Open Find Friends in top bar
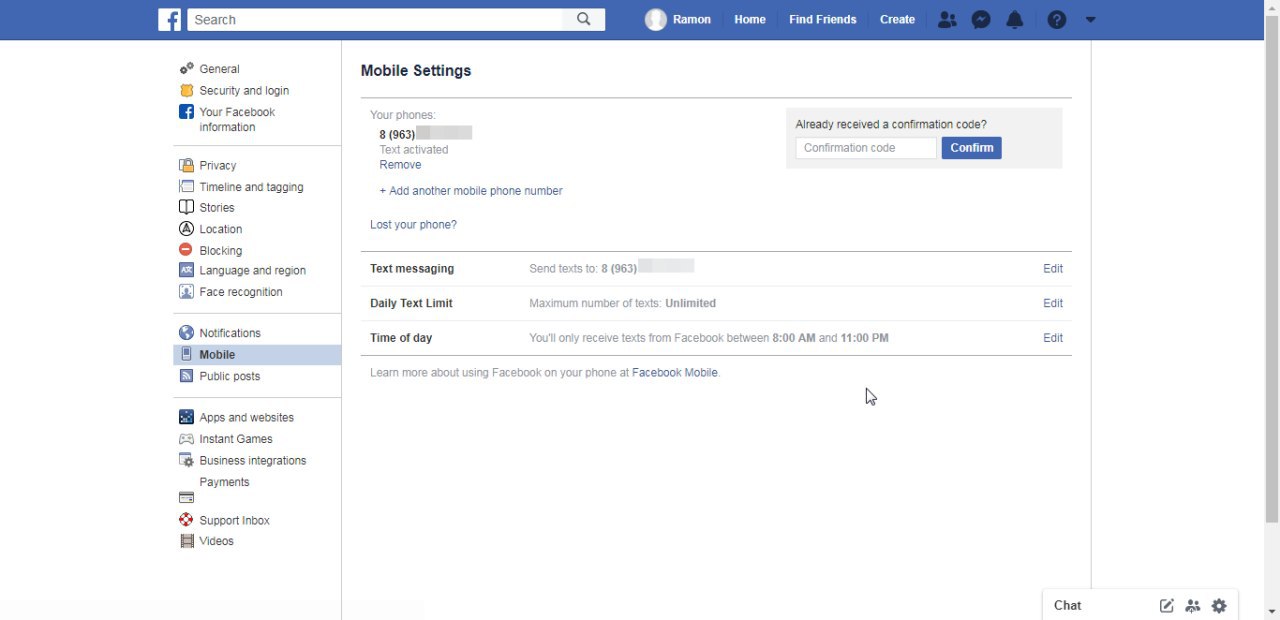 (823, 20)
